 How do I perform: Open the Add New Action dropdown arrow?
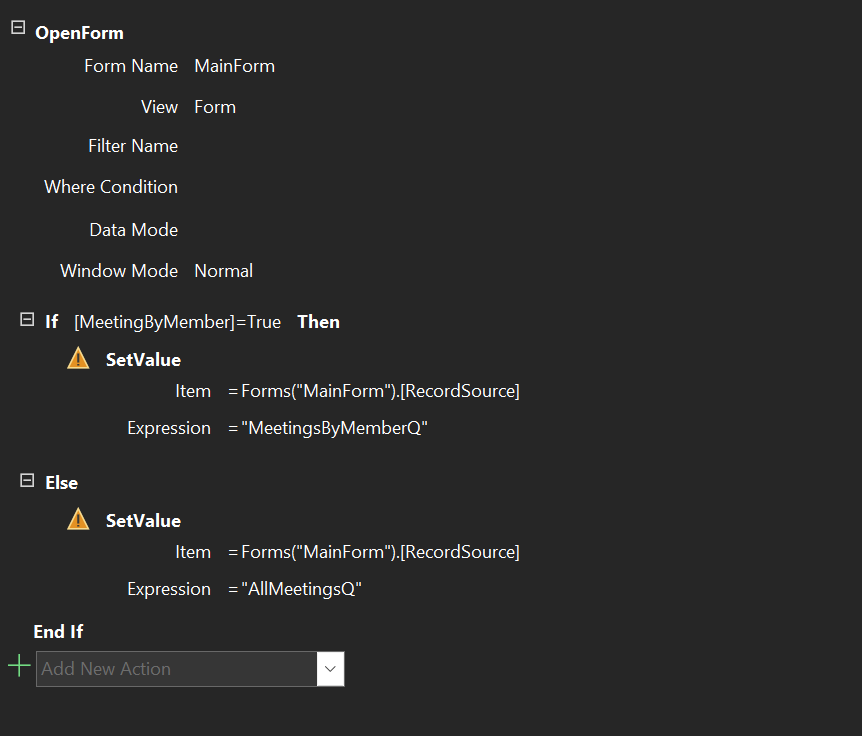pos(330,669)
